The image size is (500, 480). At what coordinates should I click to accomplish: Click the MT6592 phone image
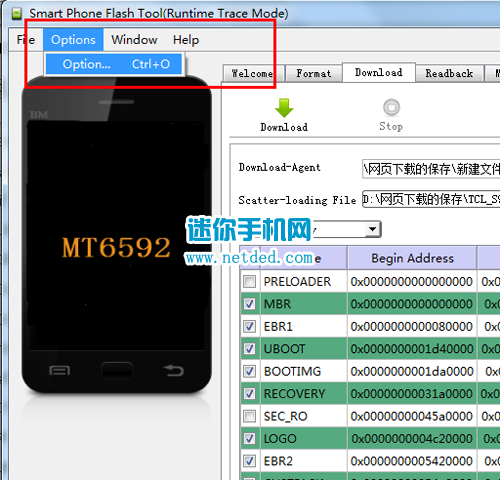pyautogui.click(x=116, y=235)
